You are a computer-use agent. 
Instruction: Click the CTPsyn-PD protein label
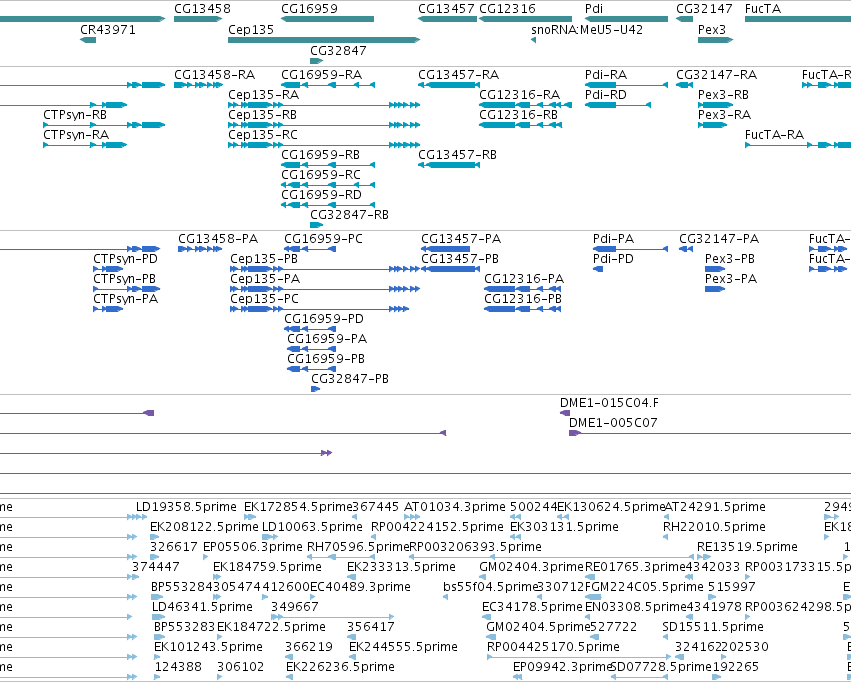click(x=125, y=259)
